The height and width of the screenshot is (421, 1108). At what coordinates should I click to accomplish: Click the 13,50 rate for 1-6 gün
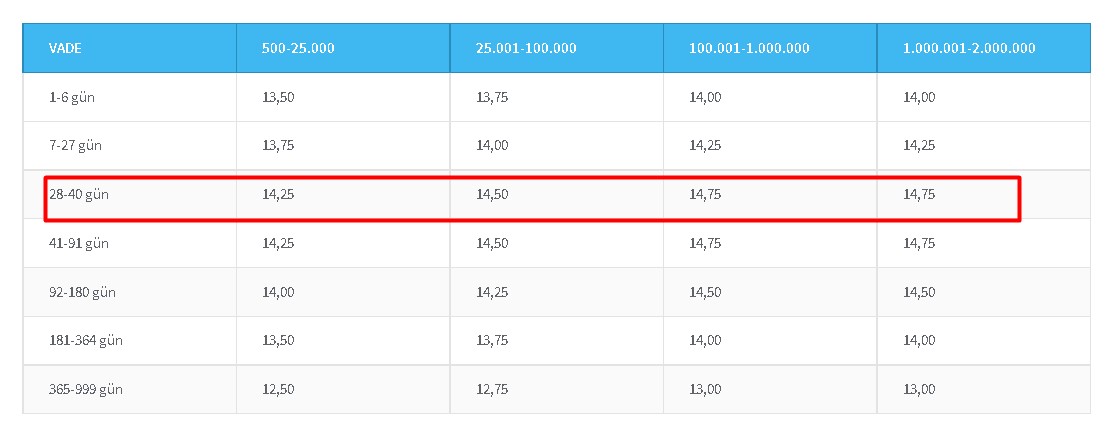tap(278, 97)
